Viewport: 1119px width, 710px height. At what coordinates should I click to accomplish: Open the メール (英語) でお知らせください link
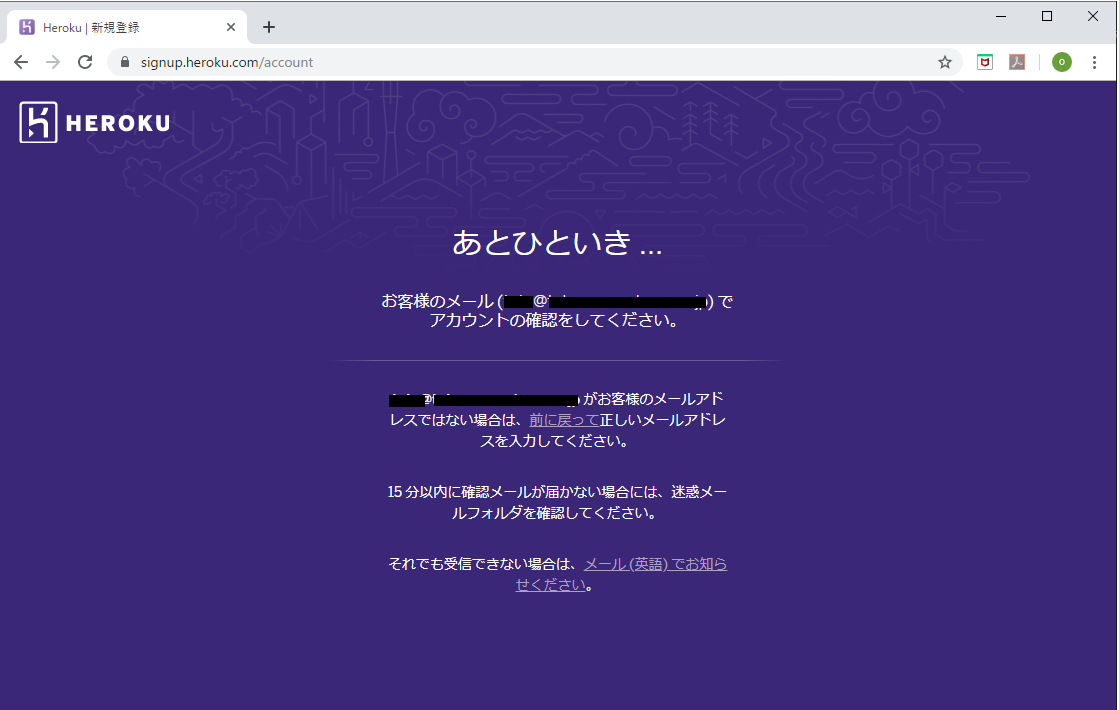click(x=621, y=574)
